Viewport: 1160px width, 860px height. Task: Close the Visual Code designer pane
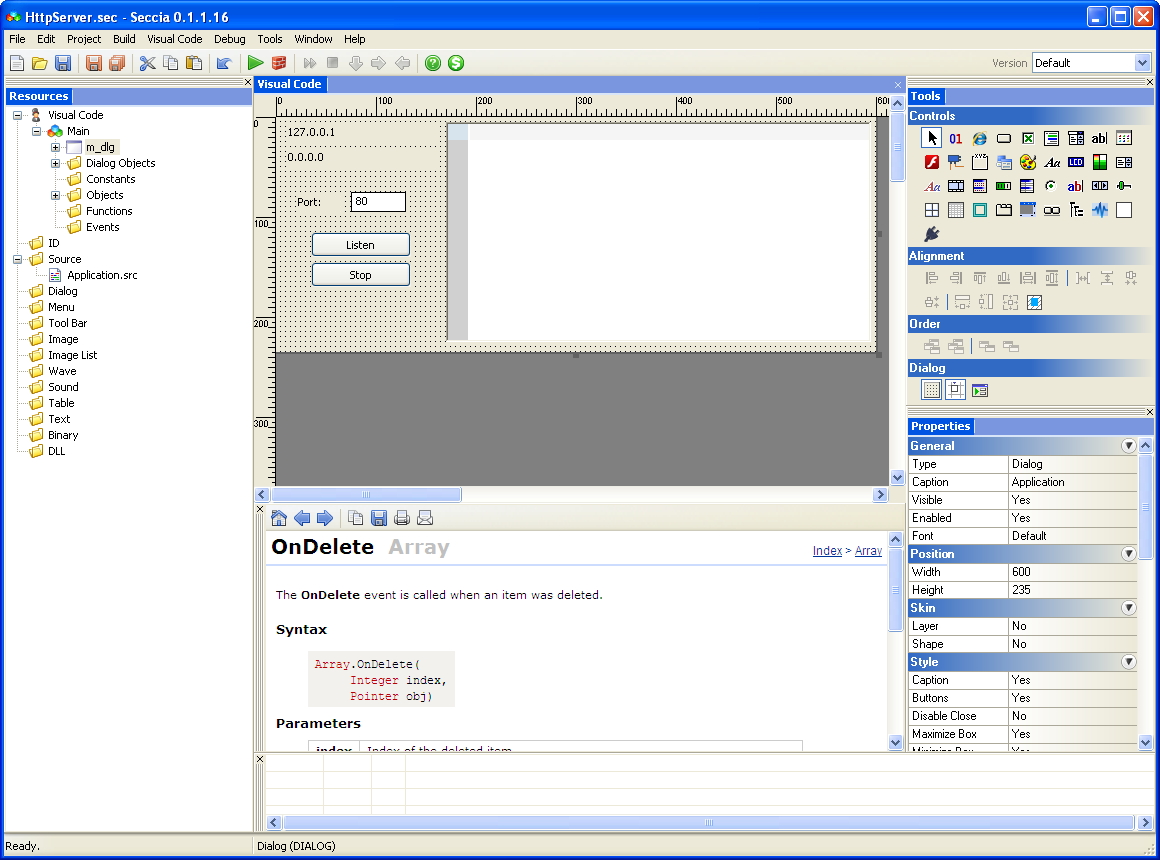tap(898, 84)
